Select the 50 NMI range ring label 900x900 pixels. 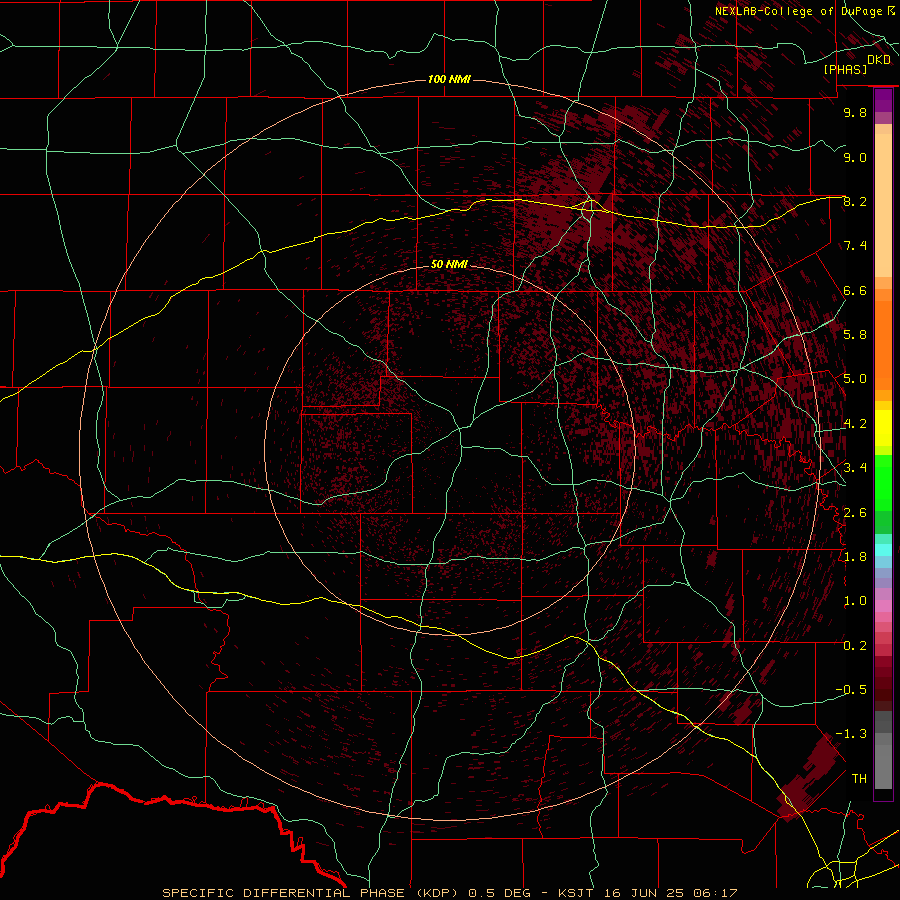point(449,264)
